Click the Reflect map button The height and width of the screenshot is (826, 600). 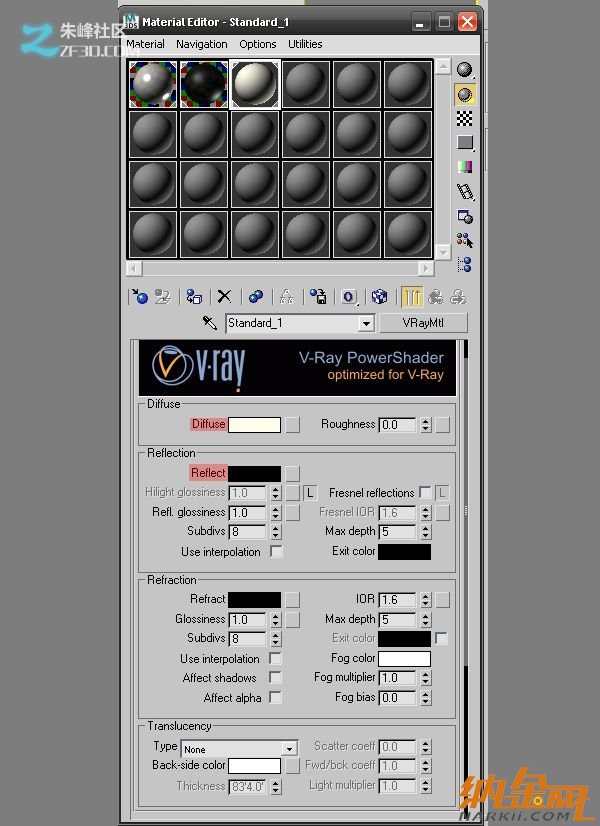(292, 473)
